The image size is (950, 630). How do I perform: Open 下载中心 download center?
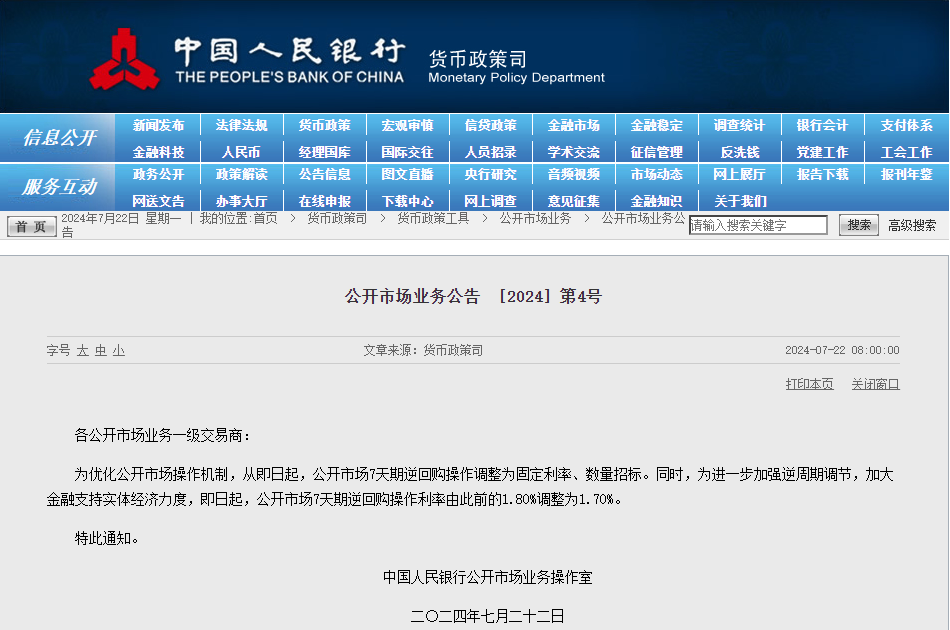pos(407,201)
